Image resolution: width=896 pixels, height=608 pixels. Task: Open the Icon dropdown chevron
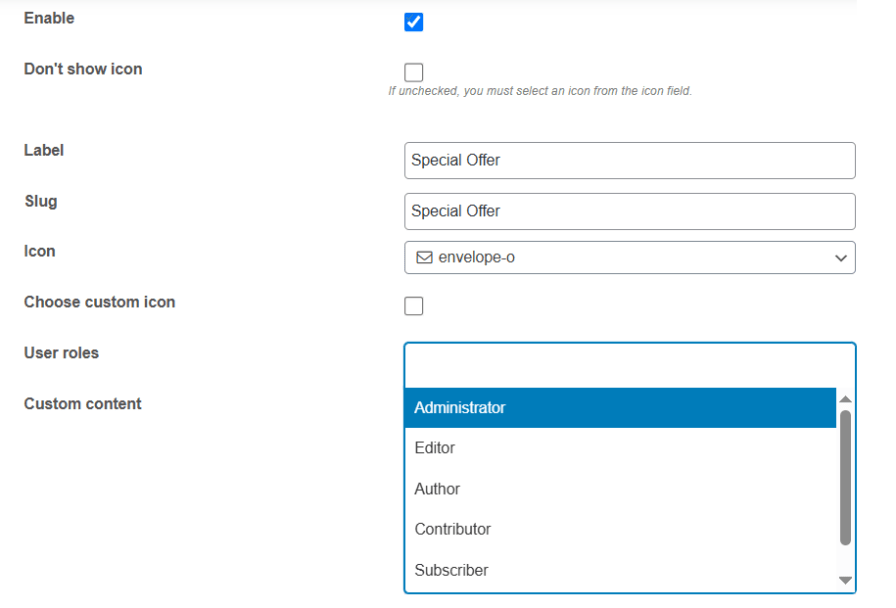tap(842, 257)
